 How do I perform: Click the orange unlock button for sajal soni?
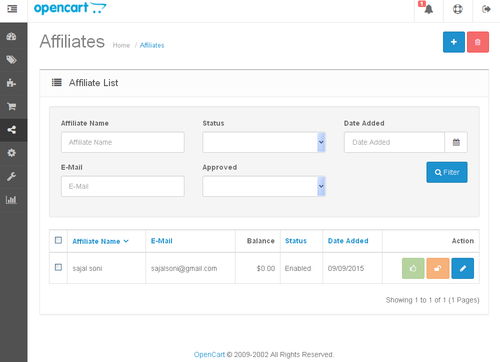[438, 268]
